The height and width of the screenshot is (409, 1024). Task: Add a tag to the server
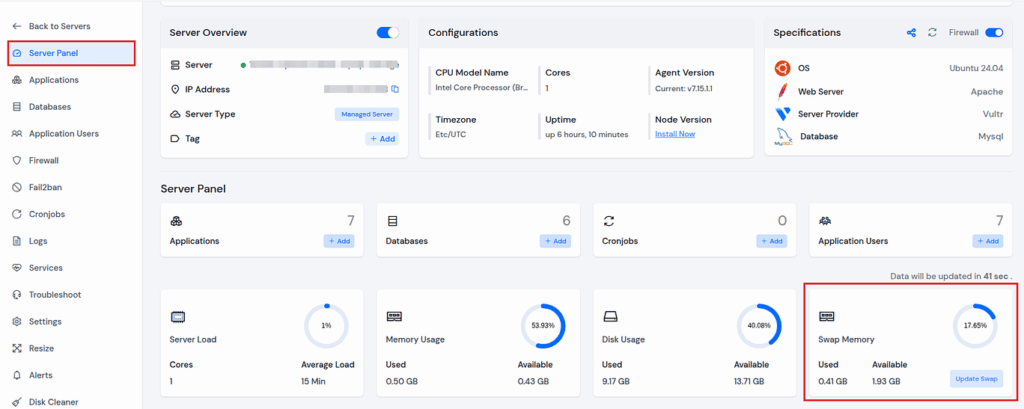click(x=382, y=139)
